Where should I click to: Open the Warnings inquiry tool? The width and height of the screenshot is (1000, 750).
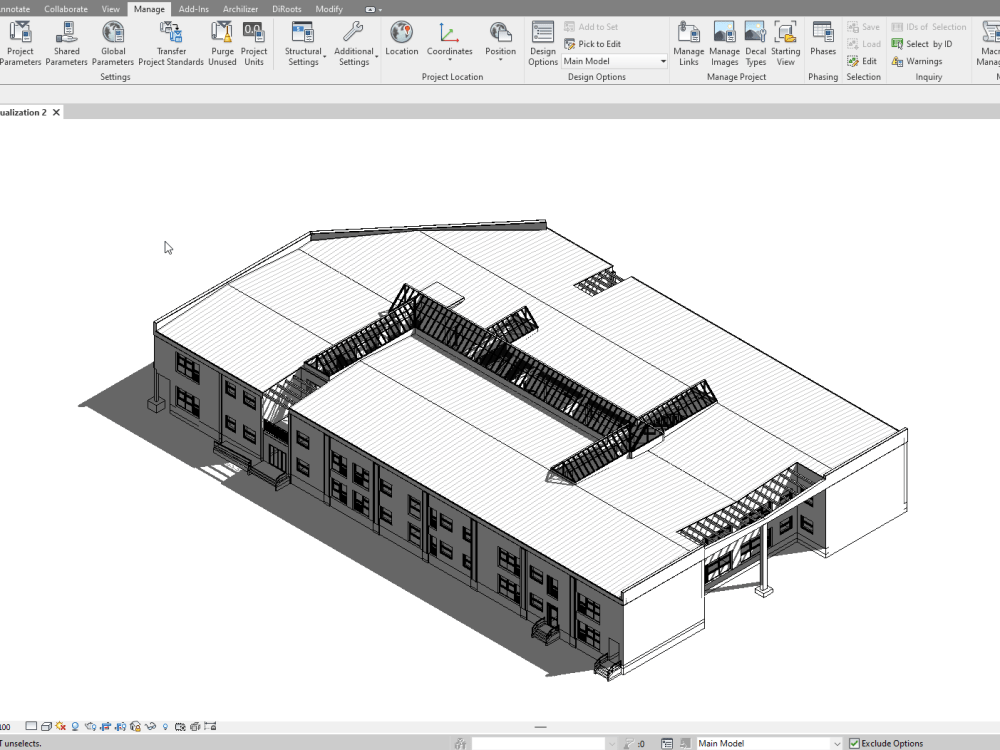pos(920,61)
